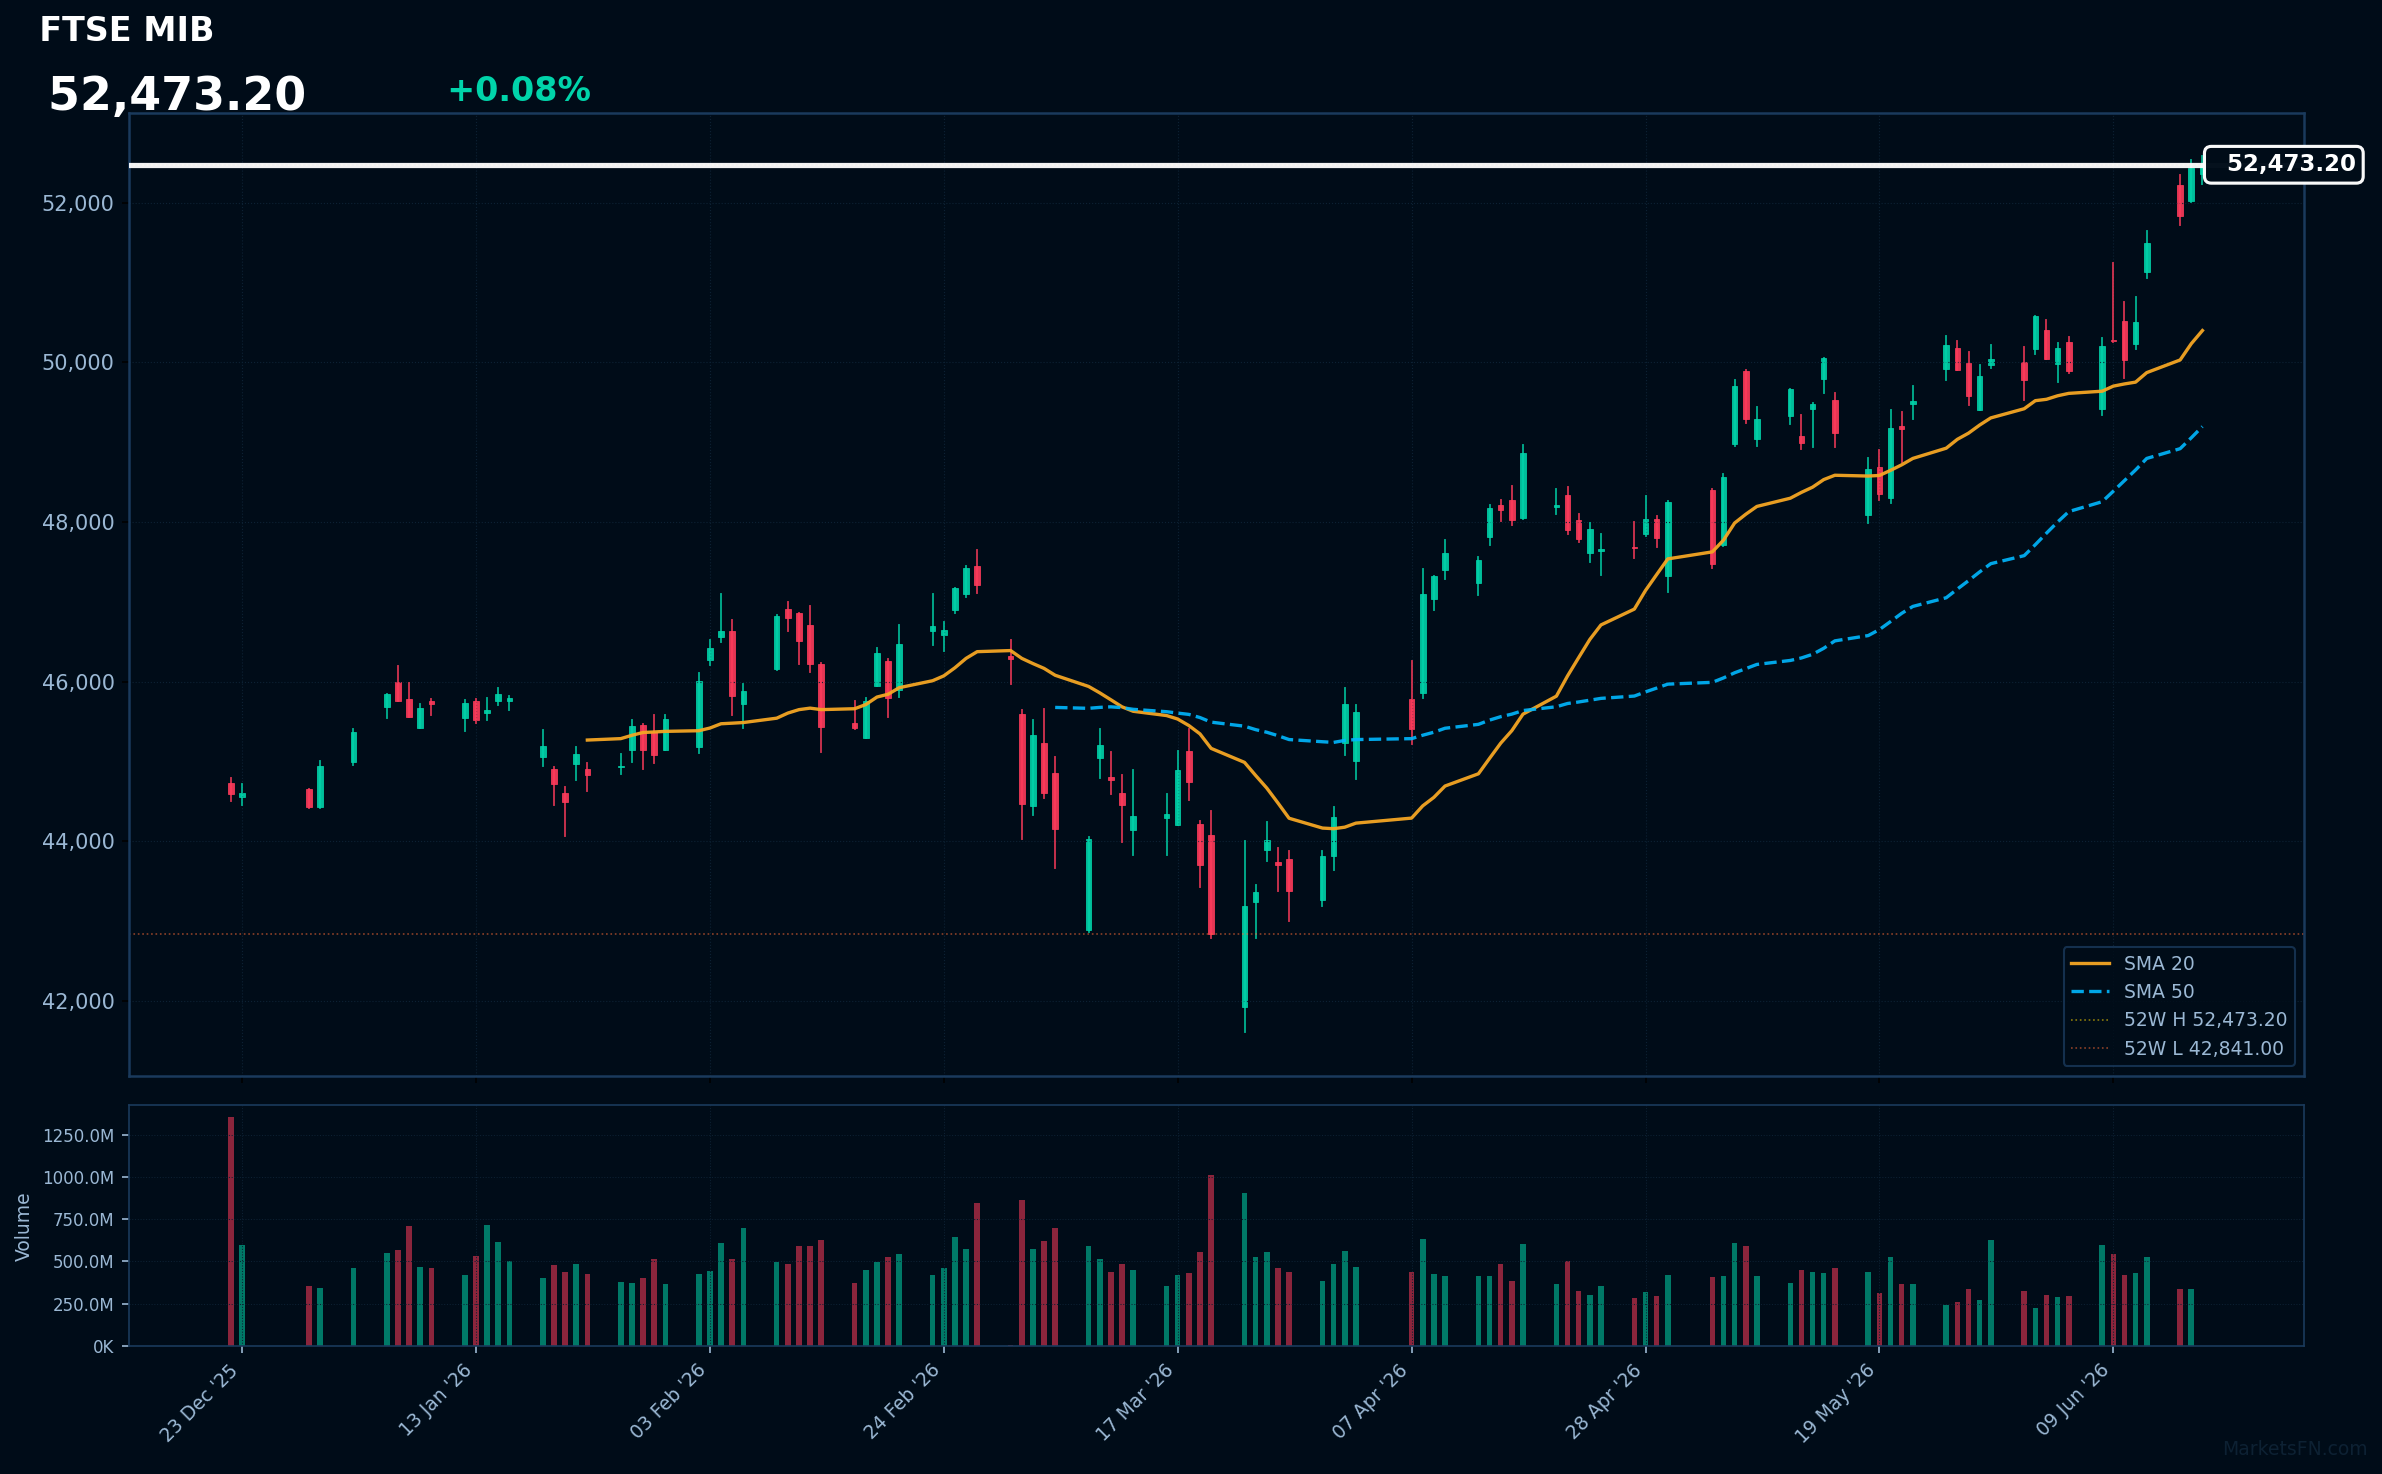The image size is (2382, 1474).
Task: Click the 750.0M volume axis label
Action: tap(83, 1220)
